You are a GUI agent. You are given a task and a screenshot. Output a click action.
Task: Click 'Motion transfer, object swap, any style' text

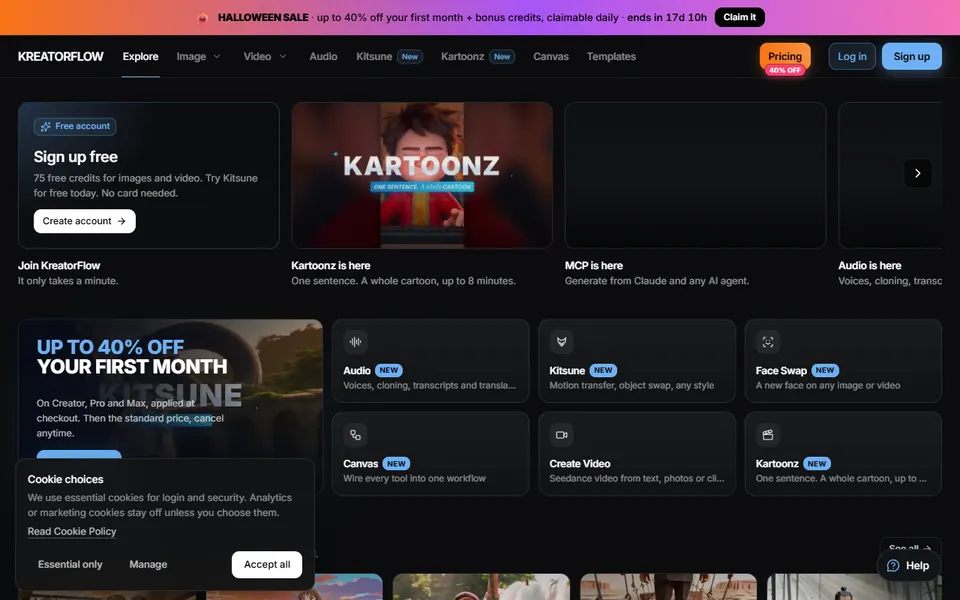(631, 386)
